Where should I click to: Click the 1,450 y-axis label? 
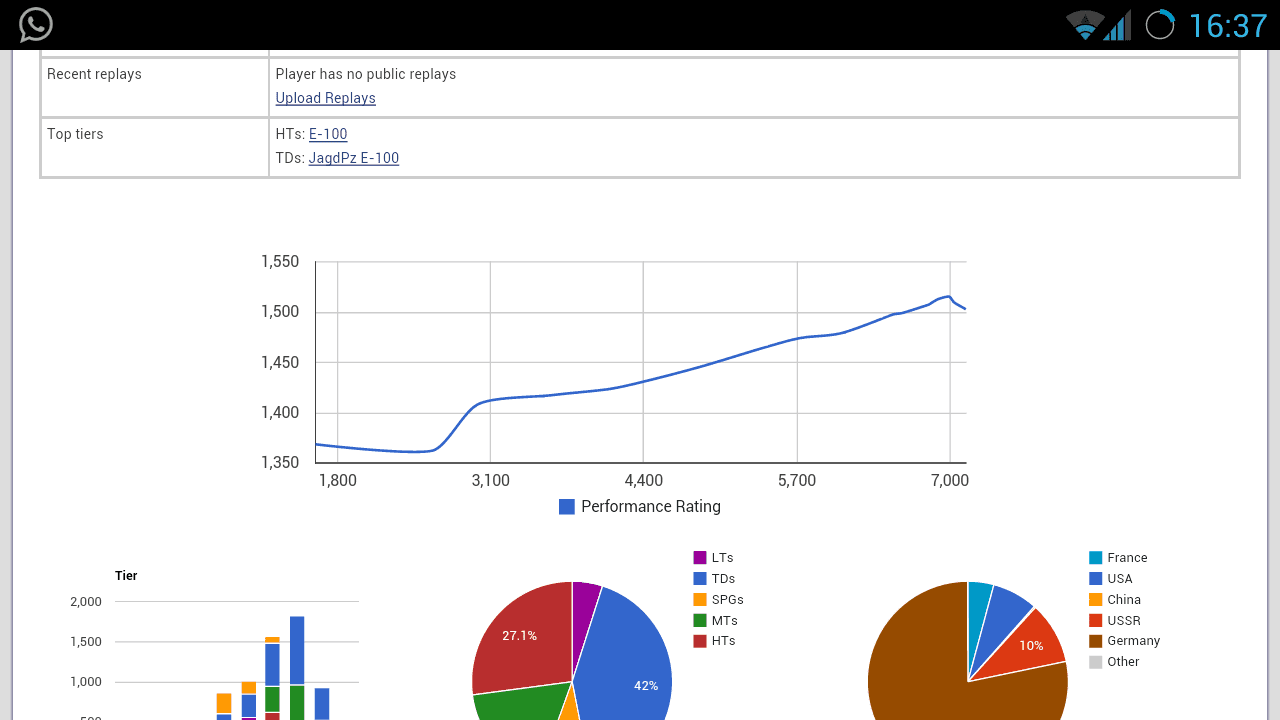(280, 362)
